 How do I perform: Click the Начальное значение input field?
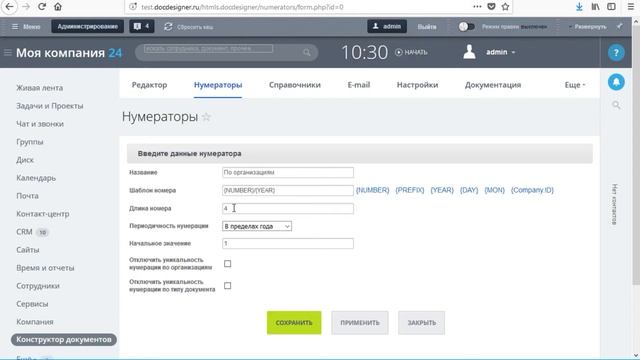[288, 243]
